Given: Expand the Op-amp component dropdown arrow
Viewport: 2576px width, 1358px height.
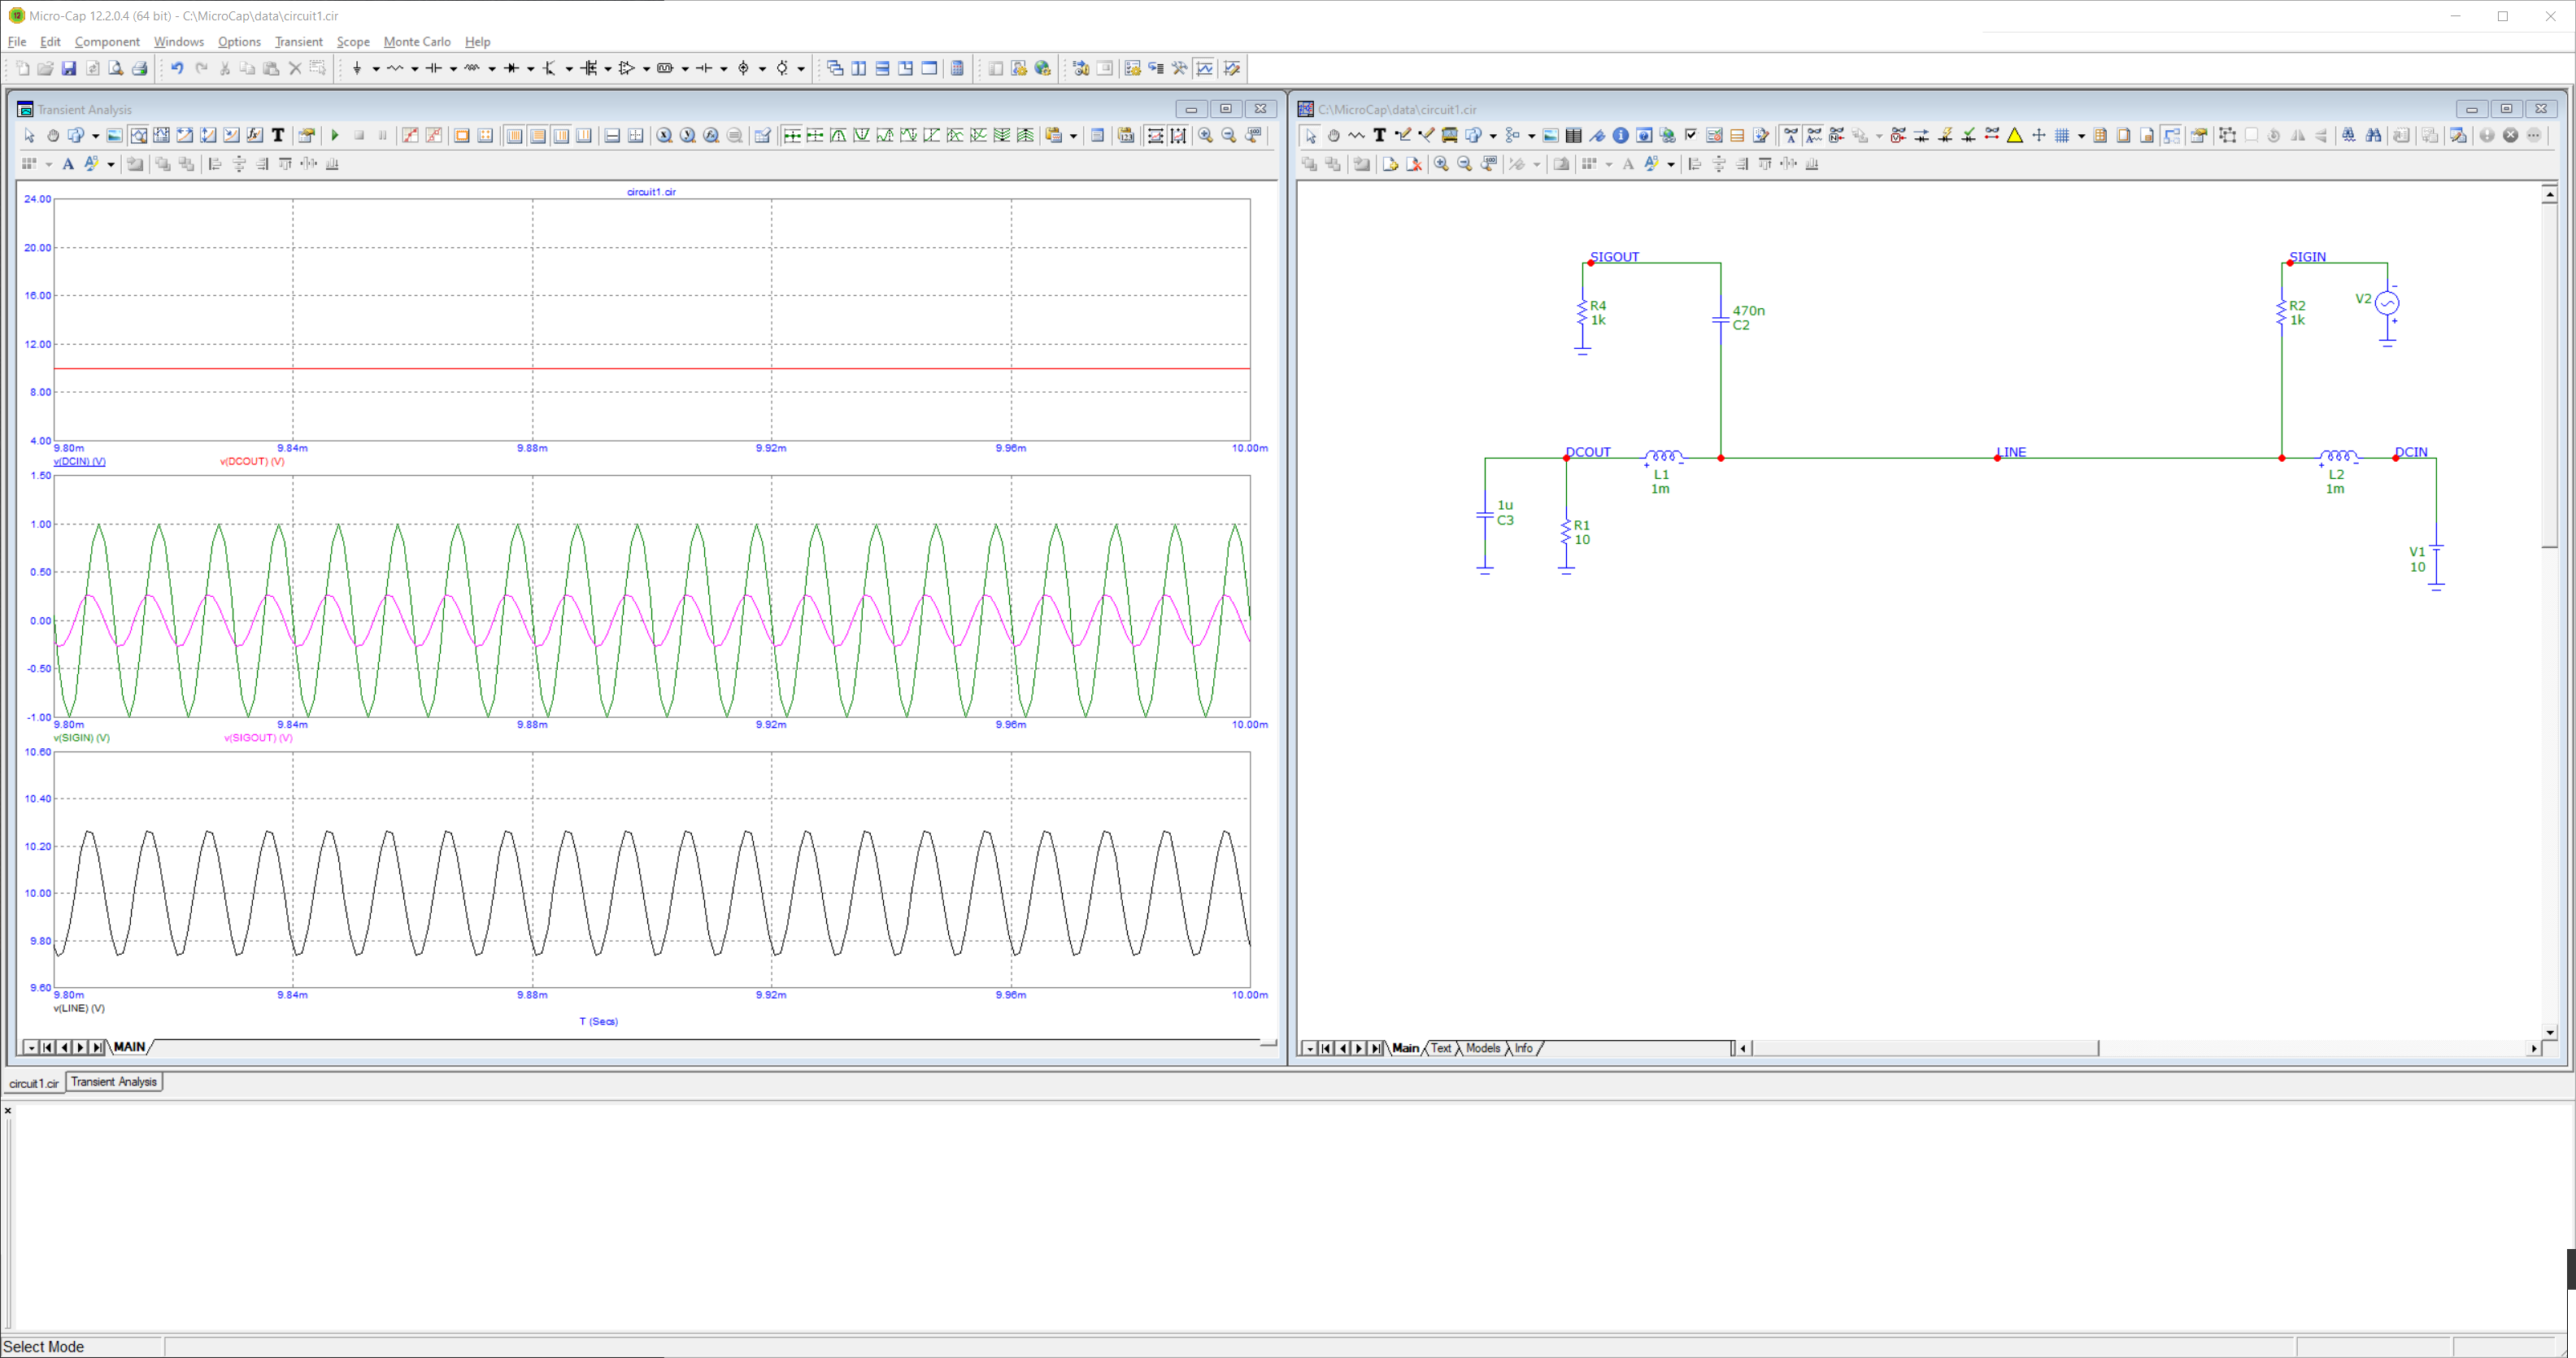Looking at the screenshot, I should (x=646, y=69).
